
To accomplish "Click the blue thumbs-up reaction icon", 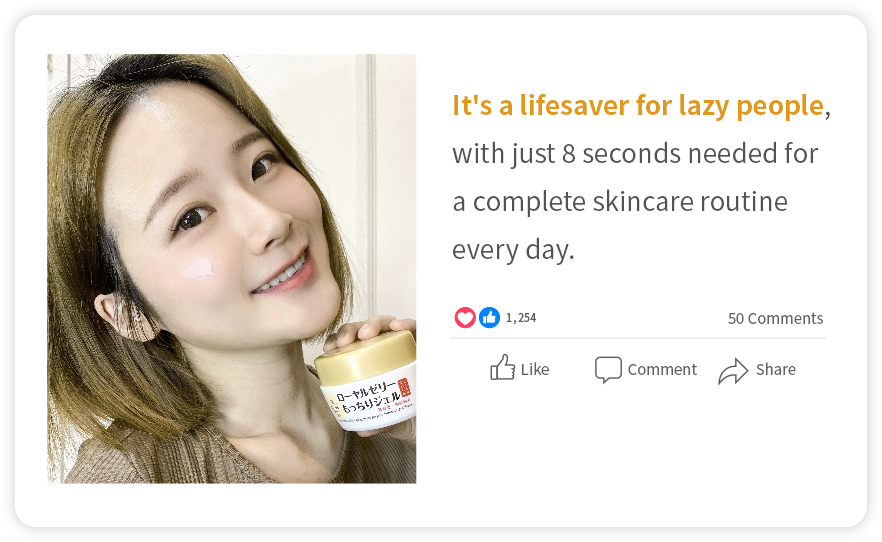I will tap(489, 318).
